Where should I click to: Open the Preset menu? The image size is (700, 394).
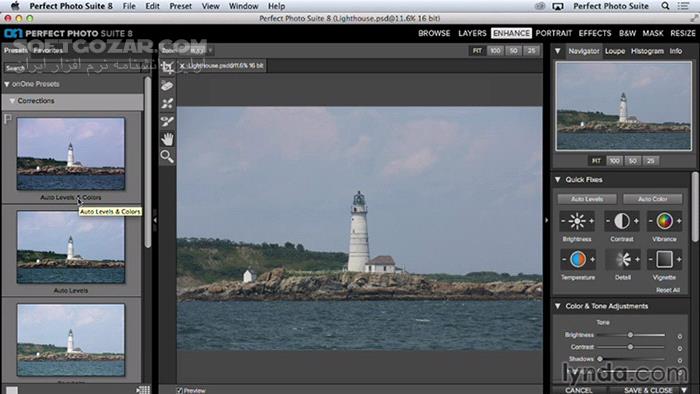click(180, 6)
